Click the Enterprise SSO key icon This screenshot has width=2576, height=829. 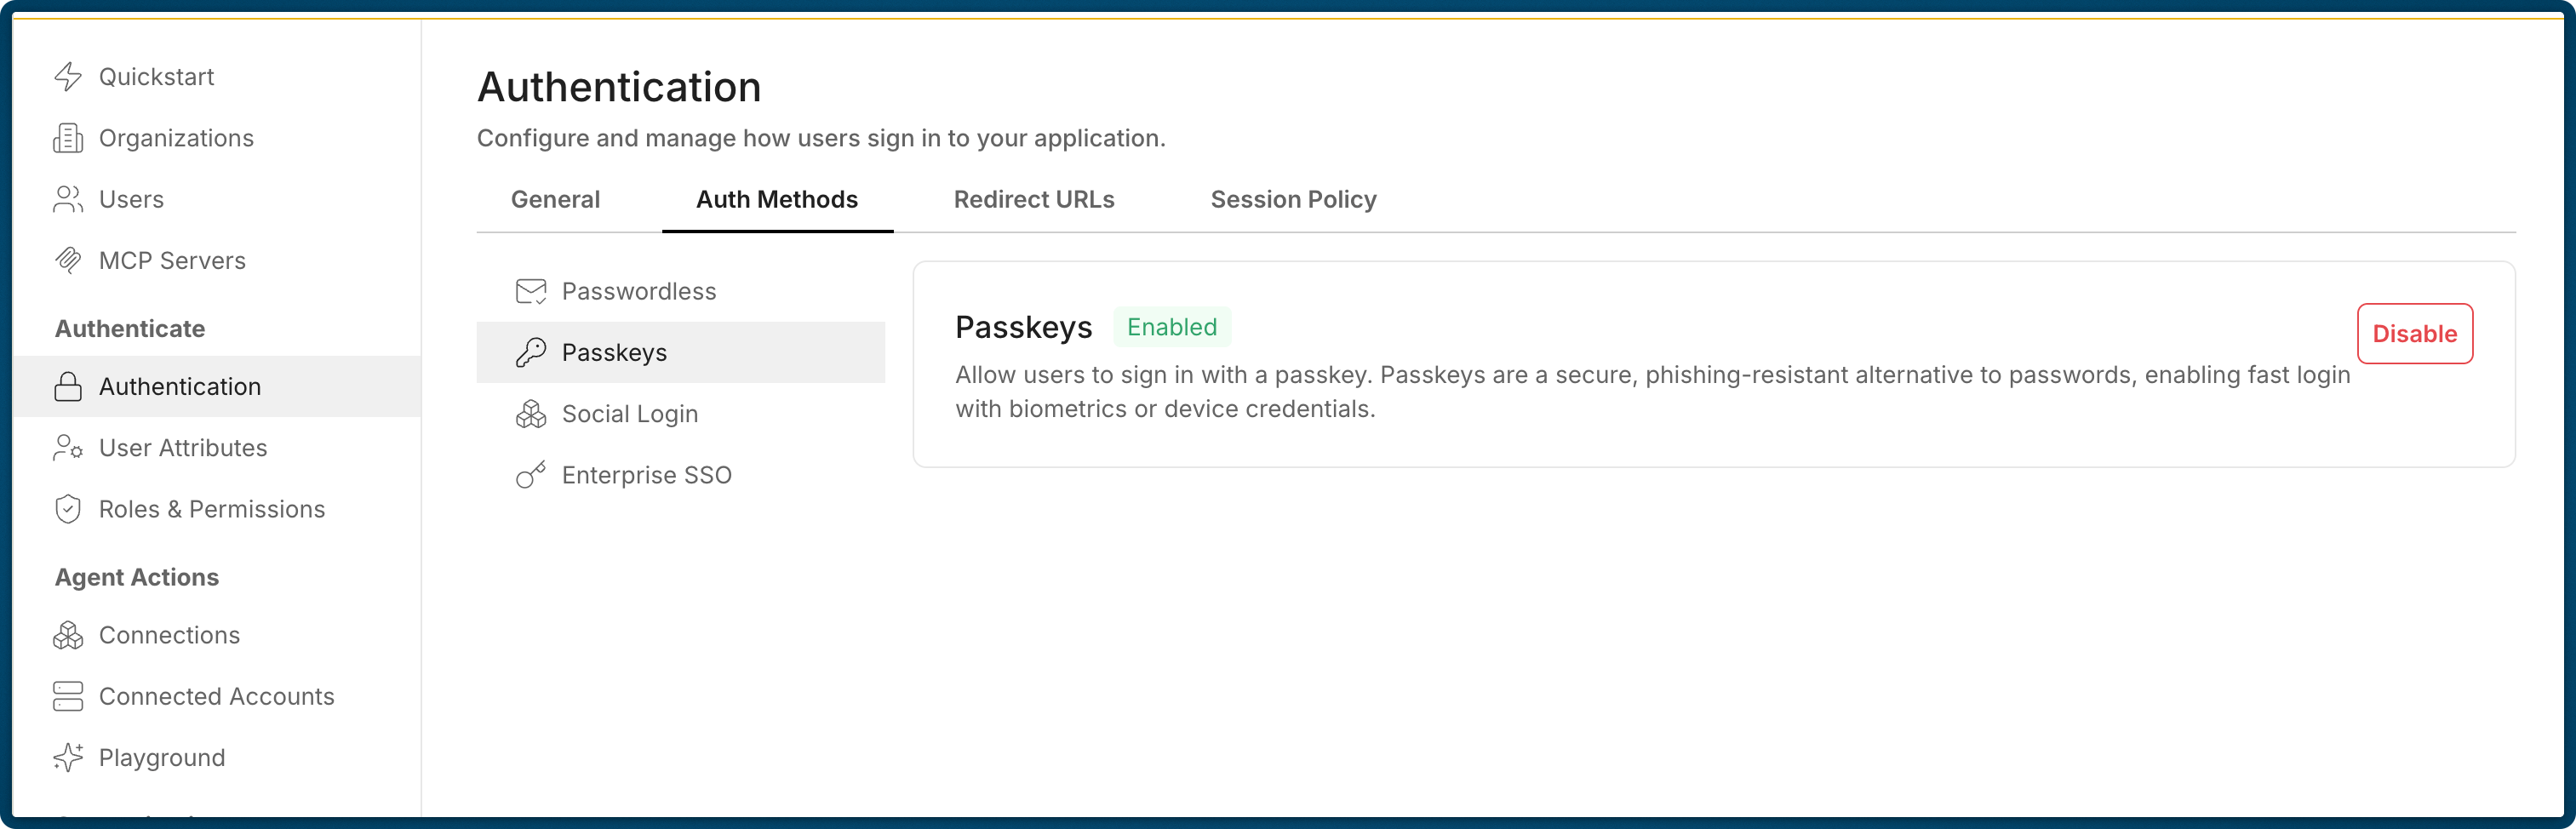[531, 475]
